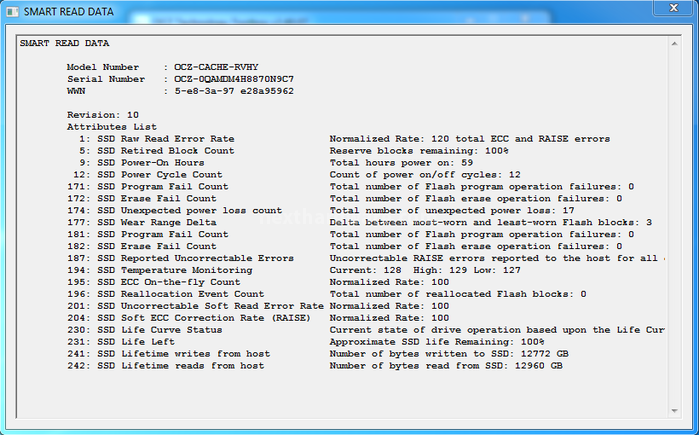Click 'Count of power on/off cycles: 12'
The height and width of the screenshot is (435, 699).
[x=425, y=175]
